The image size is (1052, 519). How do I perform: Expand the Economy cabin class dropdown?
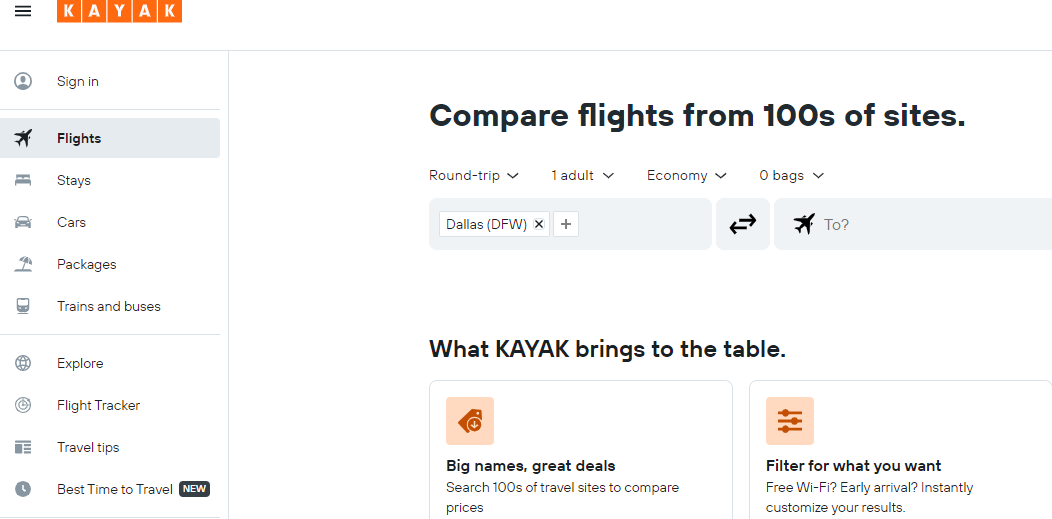pyautogui.click(x=686, y=175)
